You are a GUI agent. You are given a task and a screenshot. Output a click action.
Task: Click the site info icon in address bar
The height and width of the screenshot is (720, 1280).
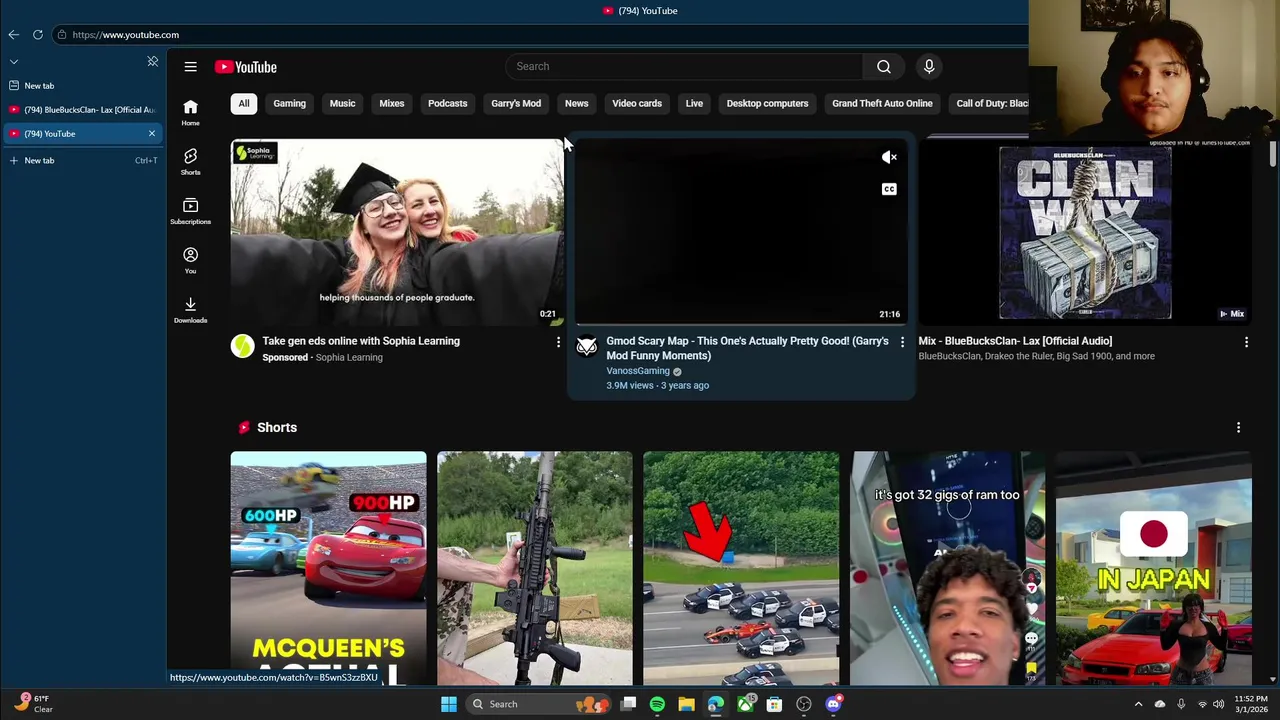(62, 35)
